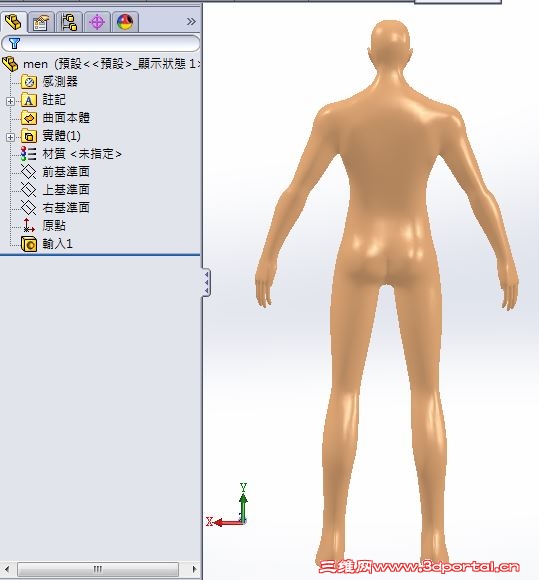Click the view triad X axis
Screen dimensions: 539x580
224,522
